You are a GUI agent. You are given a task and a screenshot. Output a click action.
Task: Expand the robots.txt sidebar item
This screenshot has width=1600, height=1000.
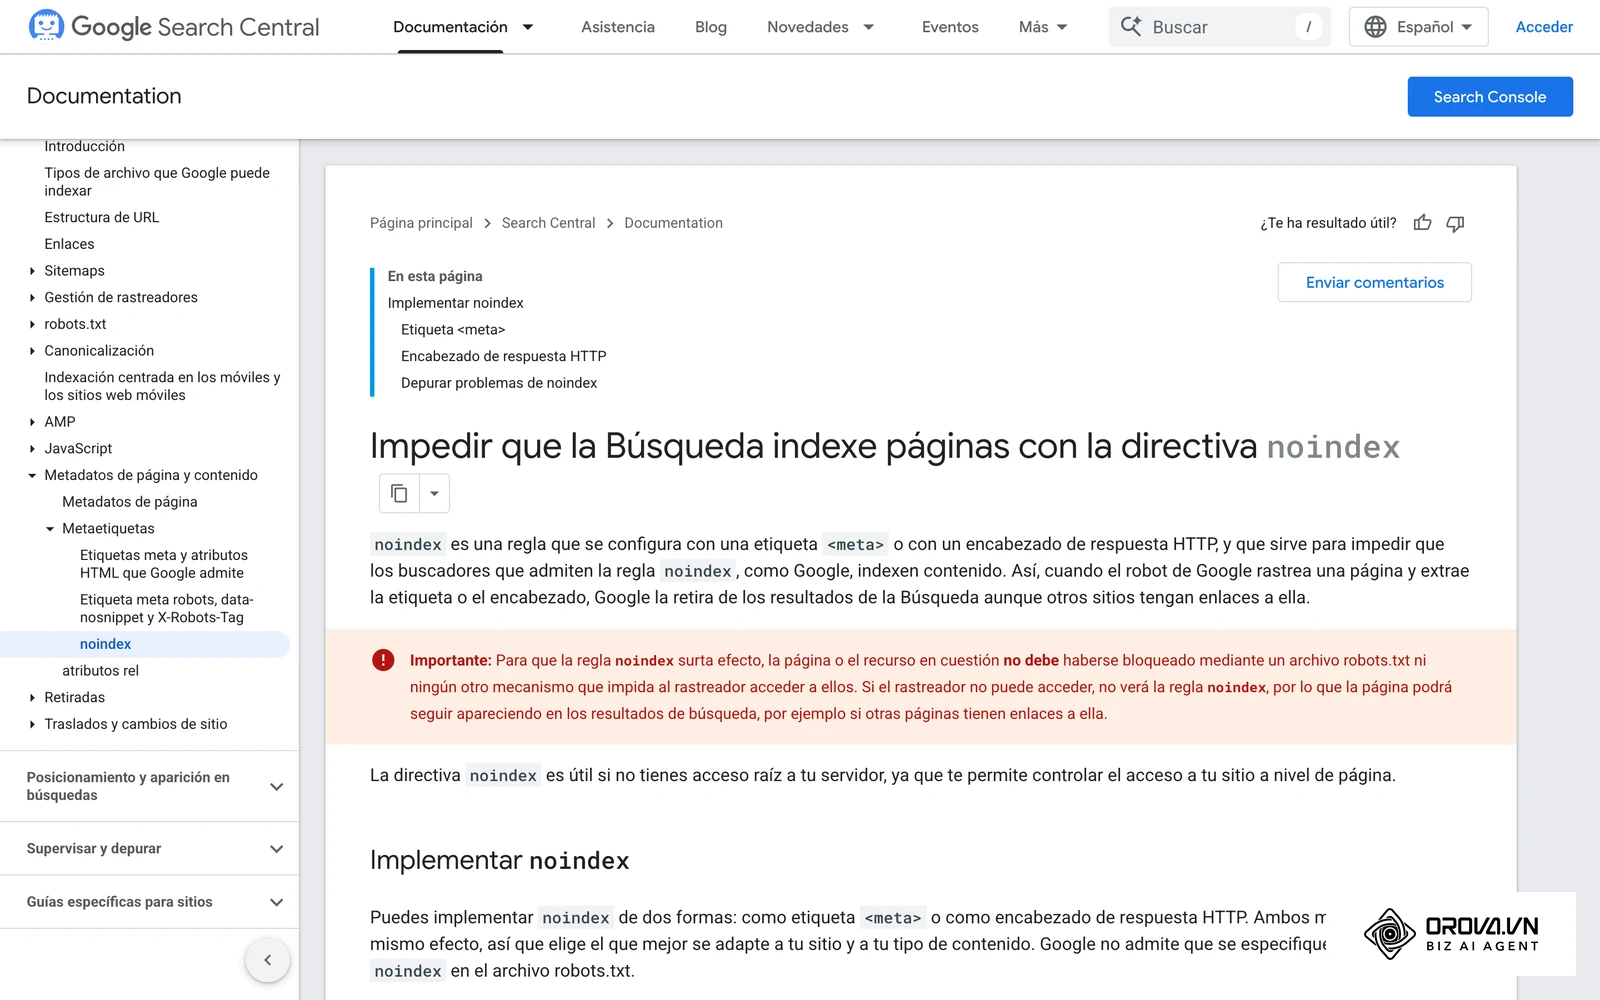[x=32, y=324]
